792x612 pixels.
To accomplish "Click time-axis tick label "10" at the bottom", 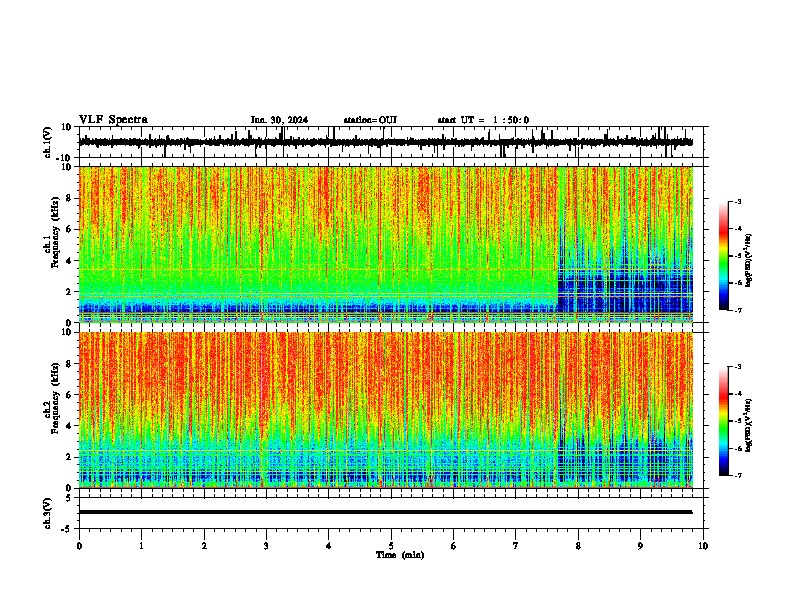I will click(703, 546).
